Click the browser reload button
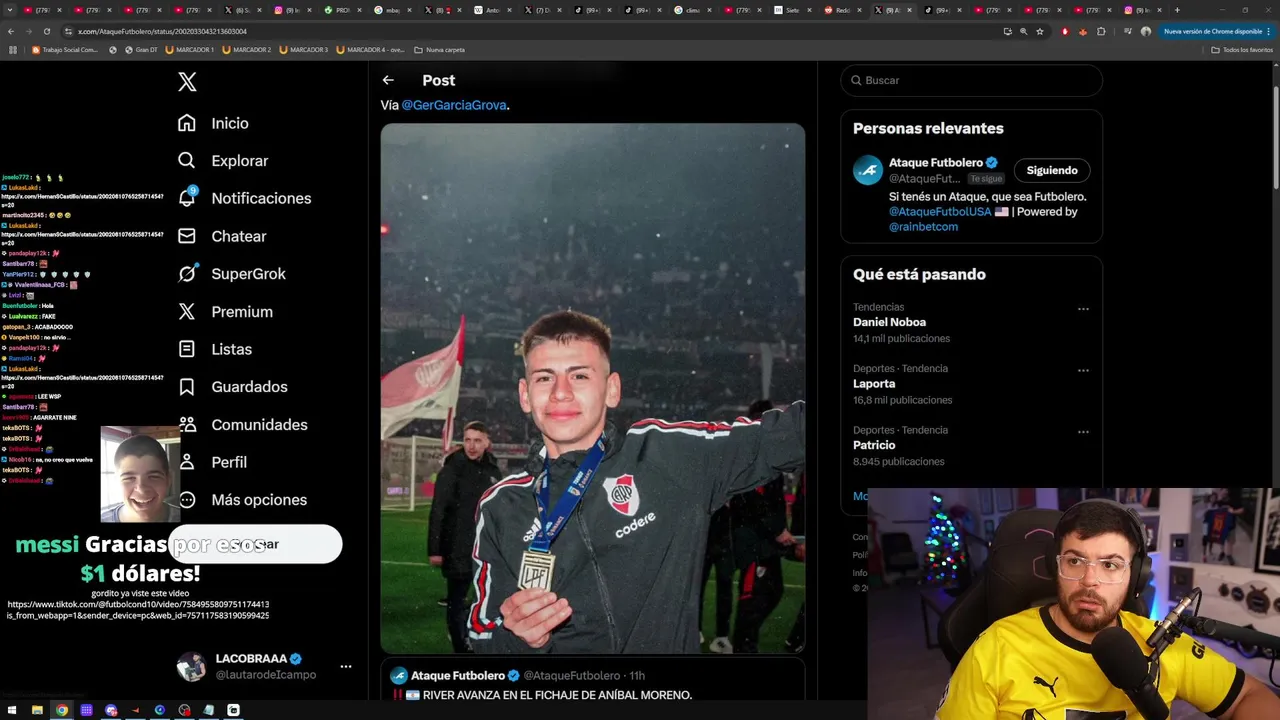 [47, 31]
